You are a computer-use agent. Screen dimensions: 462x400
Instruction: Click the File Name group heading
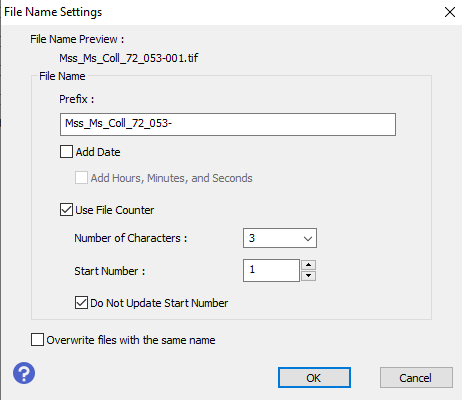point(62,76)
